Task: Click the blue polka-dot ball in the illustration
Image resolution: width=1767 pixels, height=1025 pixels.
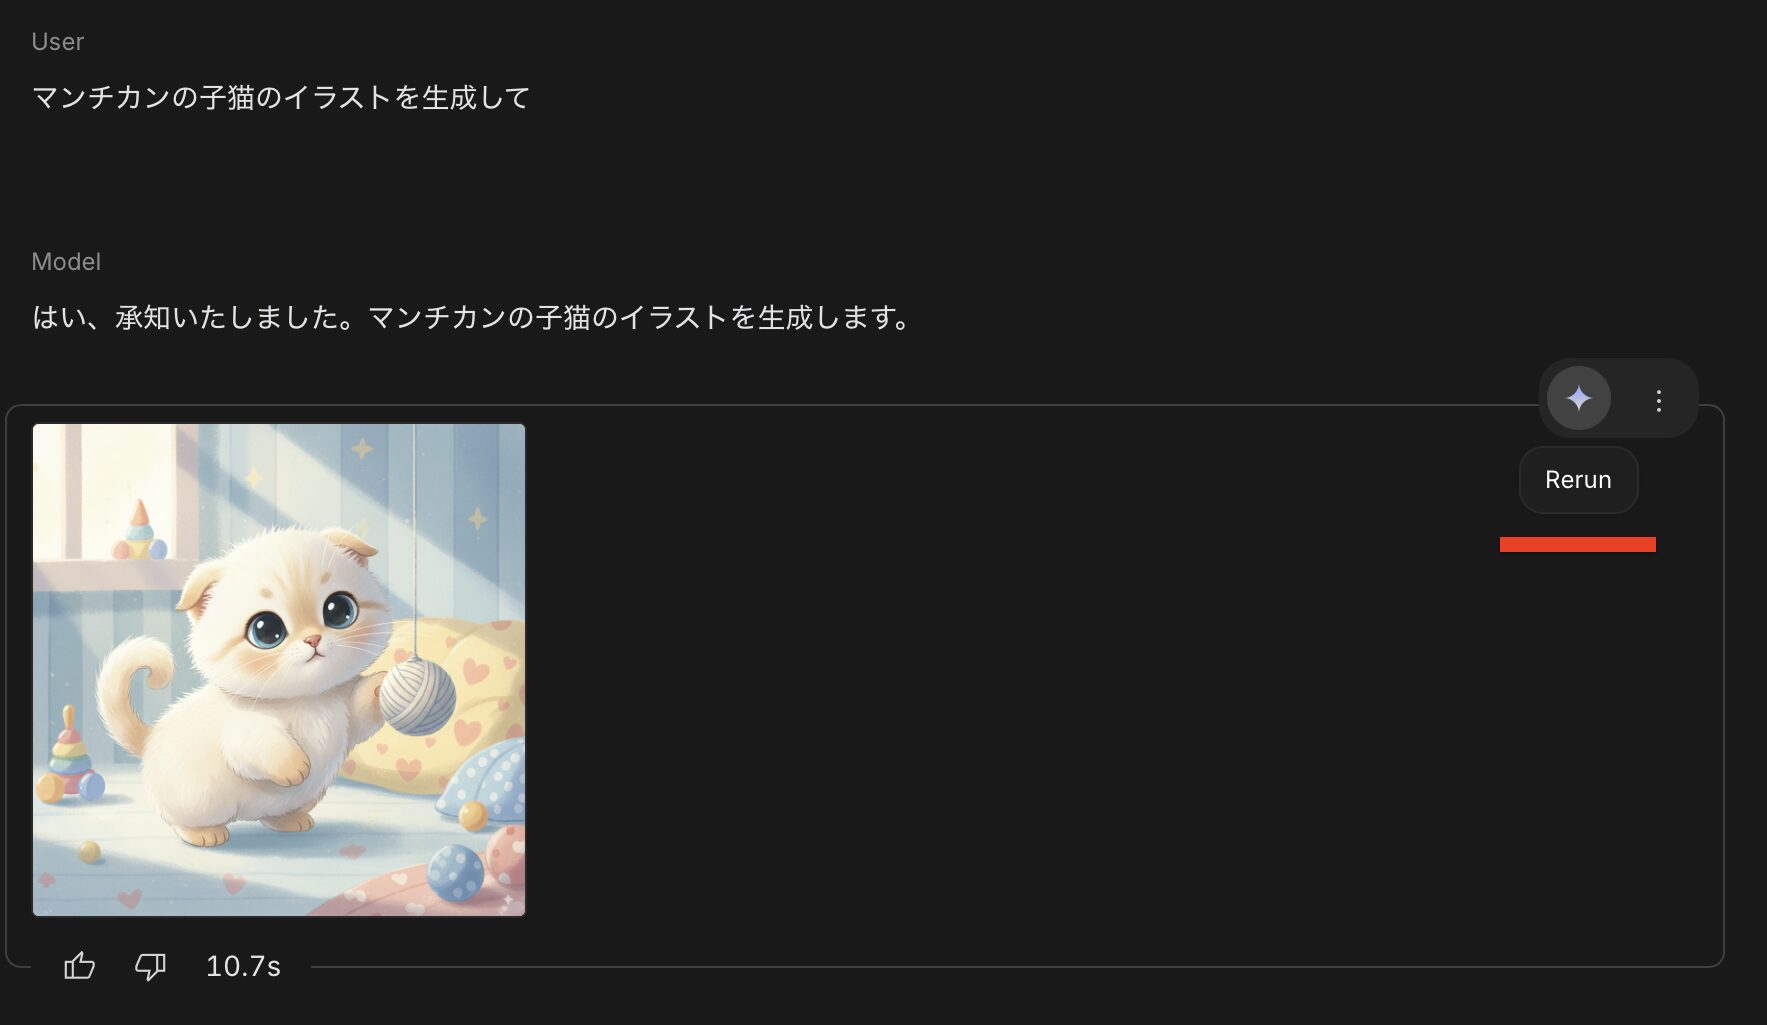Action: (455, 872)
